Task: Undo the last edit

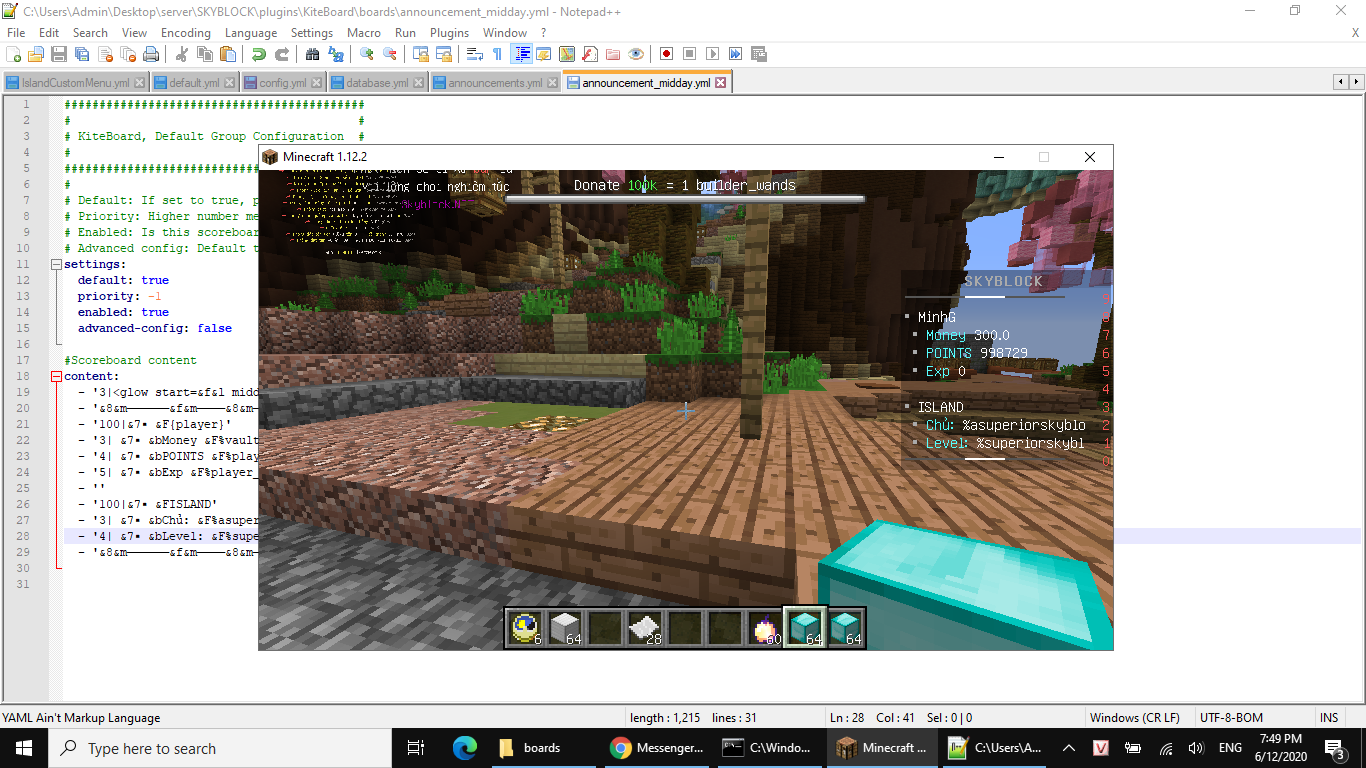Action: [258, 54]
